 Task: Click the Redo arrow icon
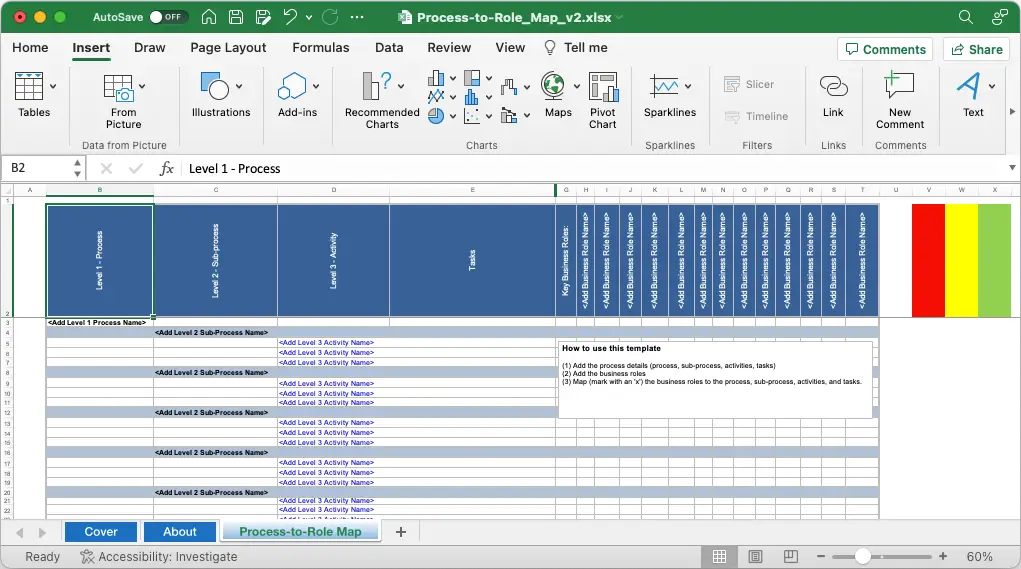point(330,17)
